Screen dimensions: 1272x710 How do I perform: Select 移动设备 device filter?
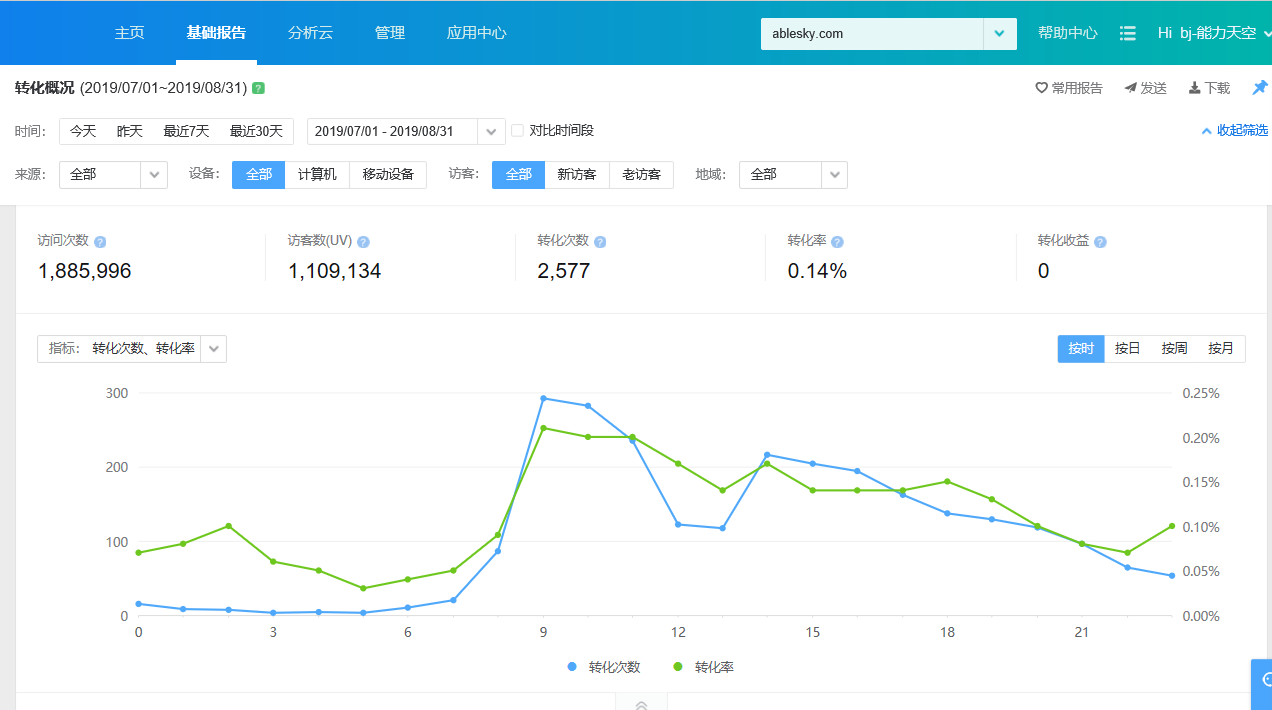point(388,174)
